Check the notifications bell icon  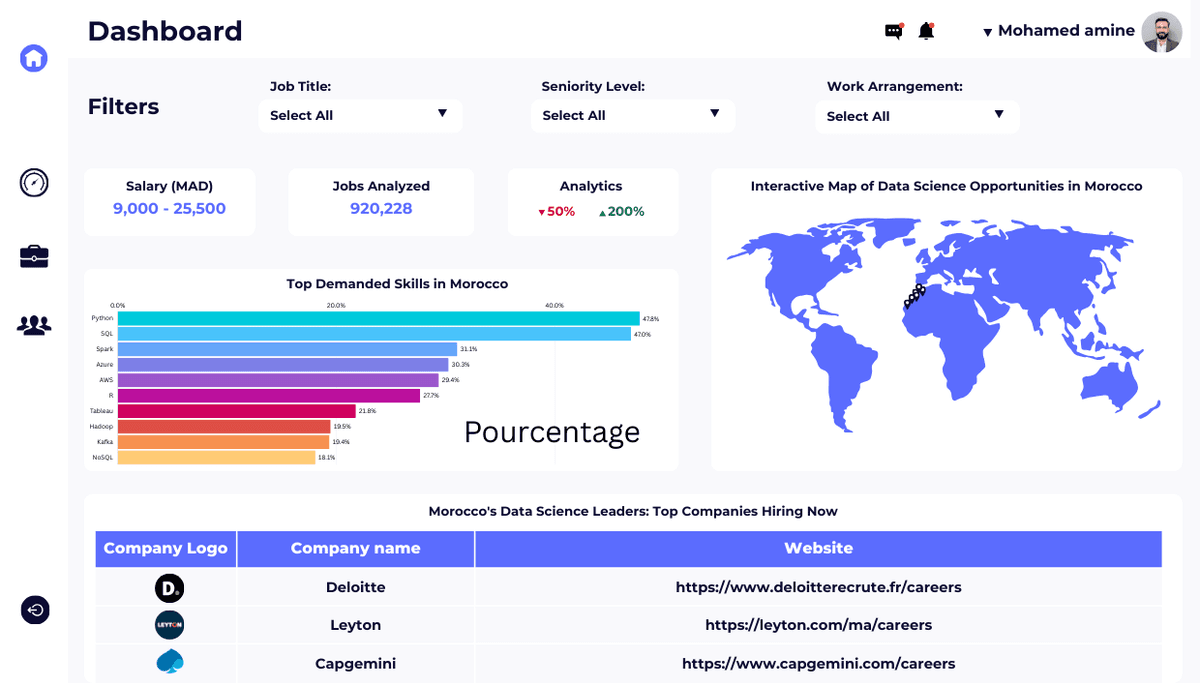pos(926,31)
